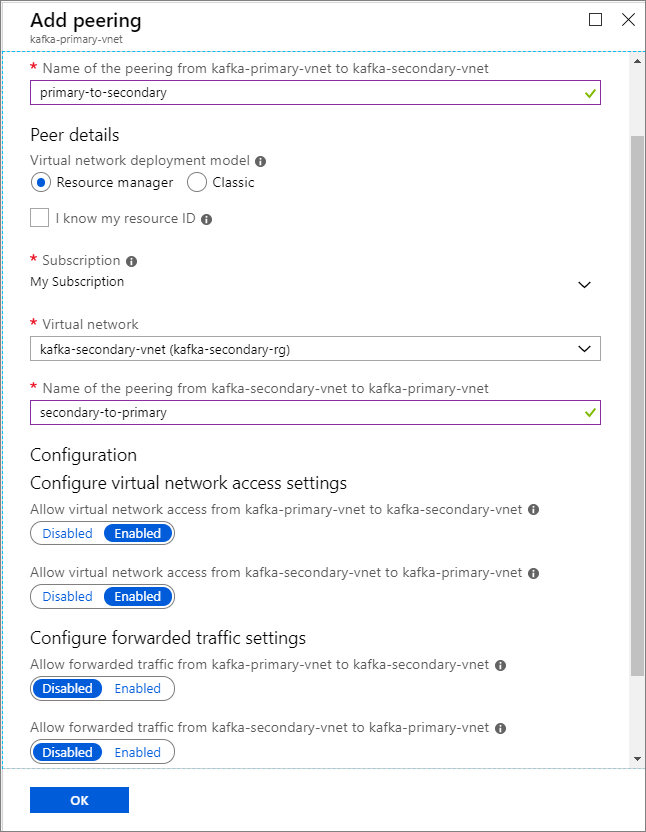Click the info icon beside I know my resource ID

coord(206,217)
